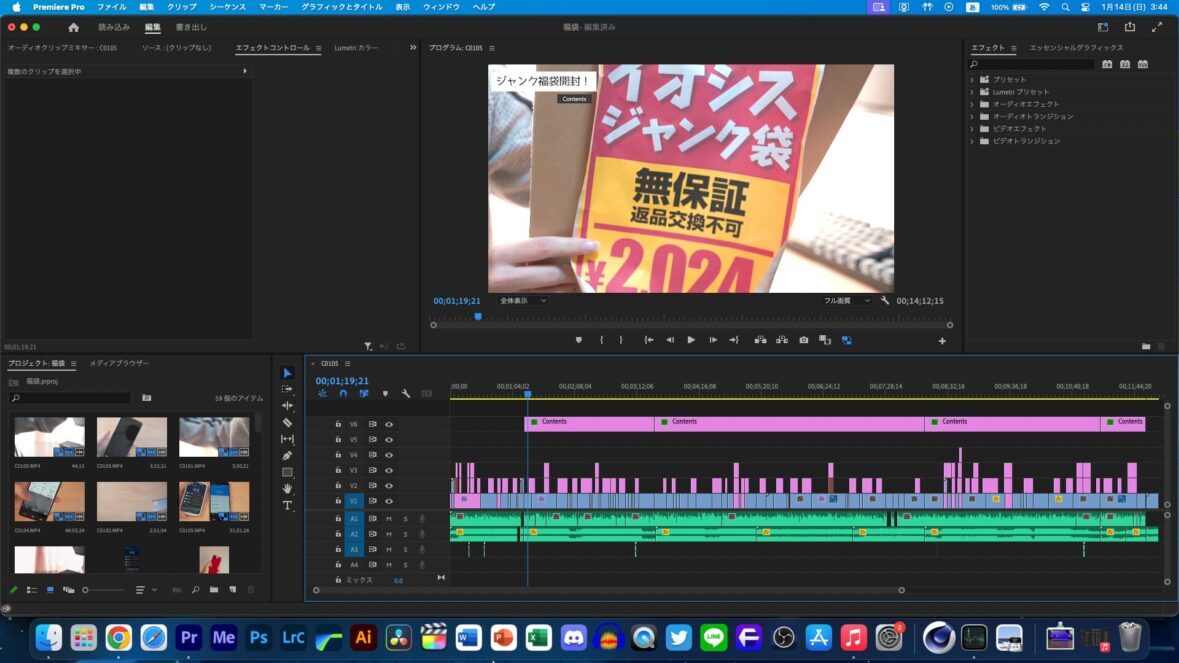Expand the オーディオトランジション folder
The image size is (1179, 663).
tap(971, 117)
